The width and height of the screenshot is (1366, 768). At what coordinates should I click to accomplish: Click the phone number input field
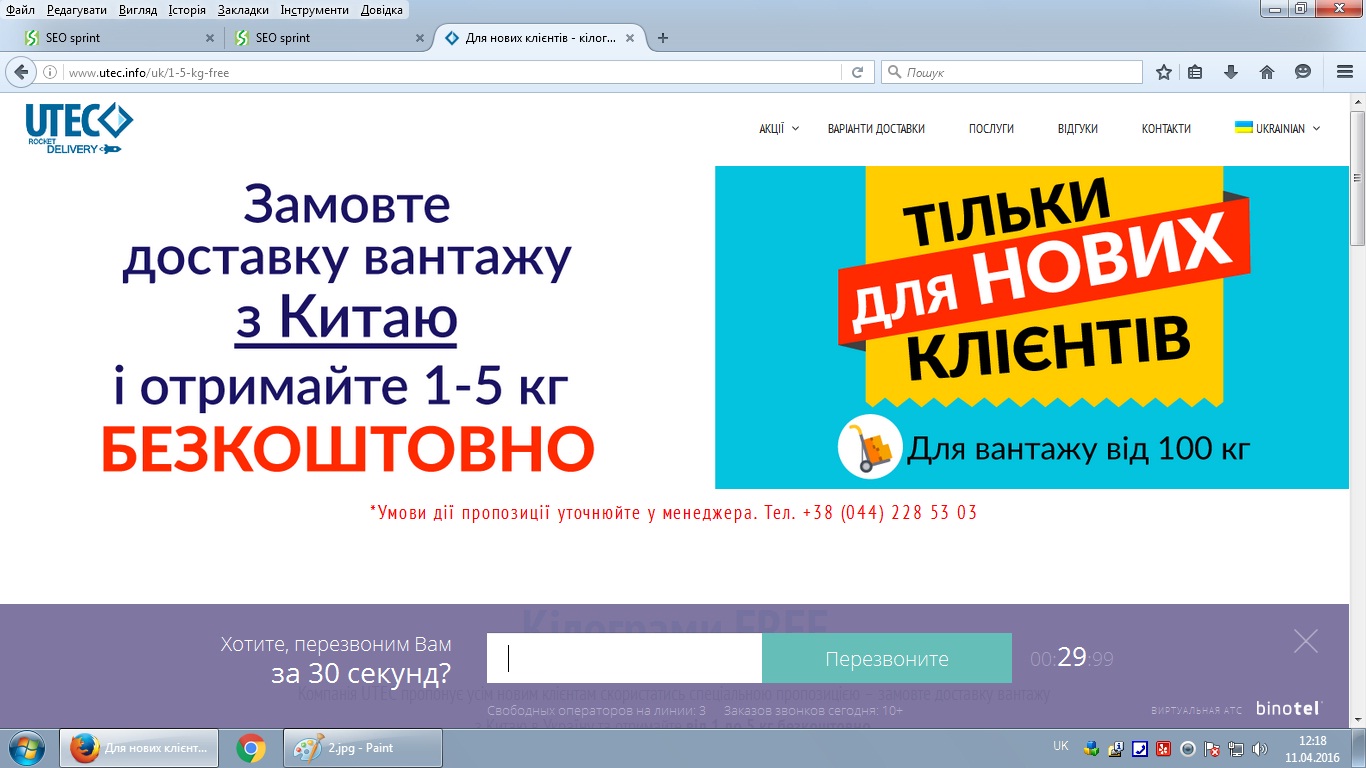[x=624, y=659]
